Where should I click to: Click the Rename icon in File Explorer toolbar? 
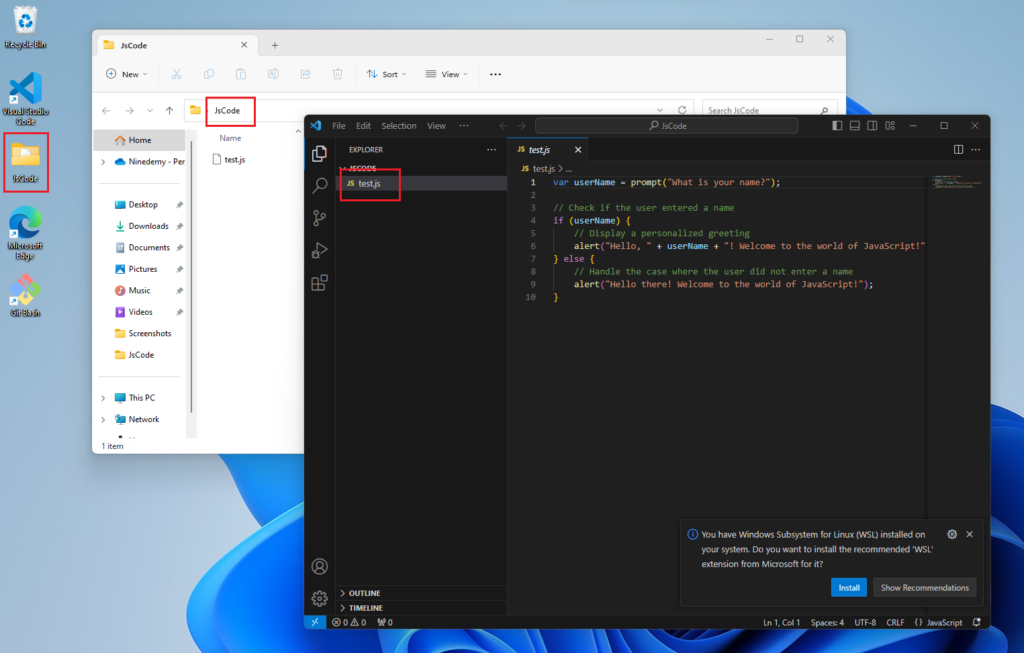(x=273, y=74)
